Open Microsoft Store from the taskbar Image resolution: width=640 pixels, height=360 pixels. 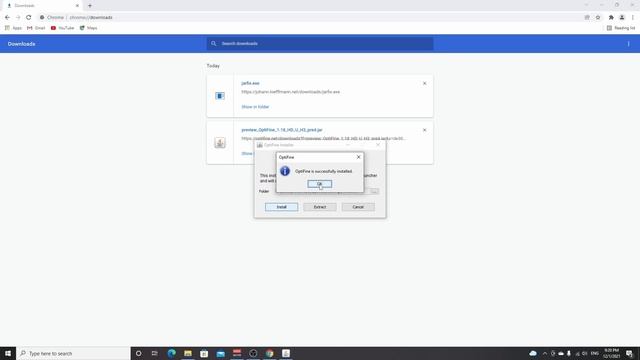(204, 353)
